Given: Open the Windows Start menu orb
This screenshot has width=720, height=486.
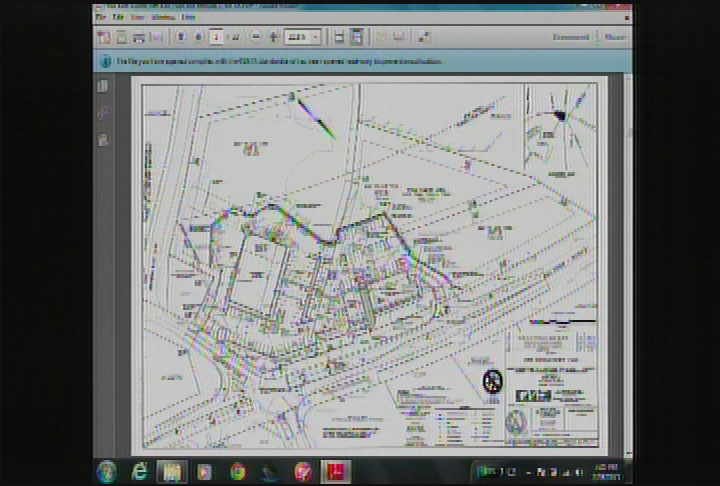Looking at the screenshot, I should 107,472.
